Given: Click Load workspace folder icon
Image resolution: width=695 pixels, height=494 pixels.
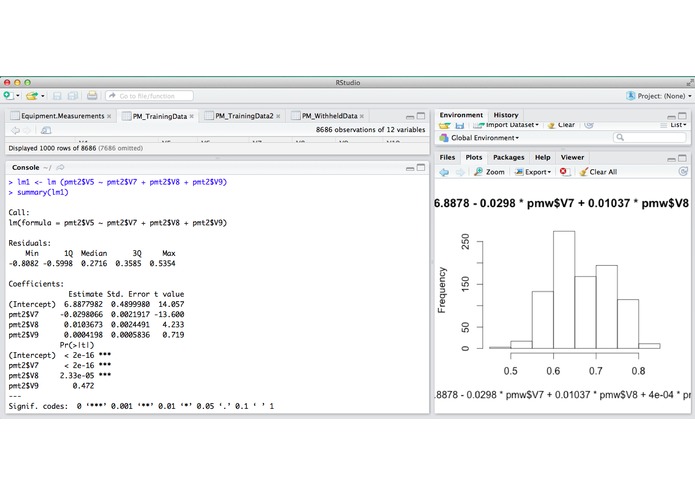Looking at the screenshot, I should 445,125.
